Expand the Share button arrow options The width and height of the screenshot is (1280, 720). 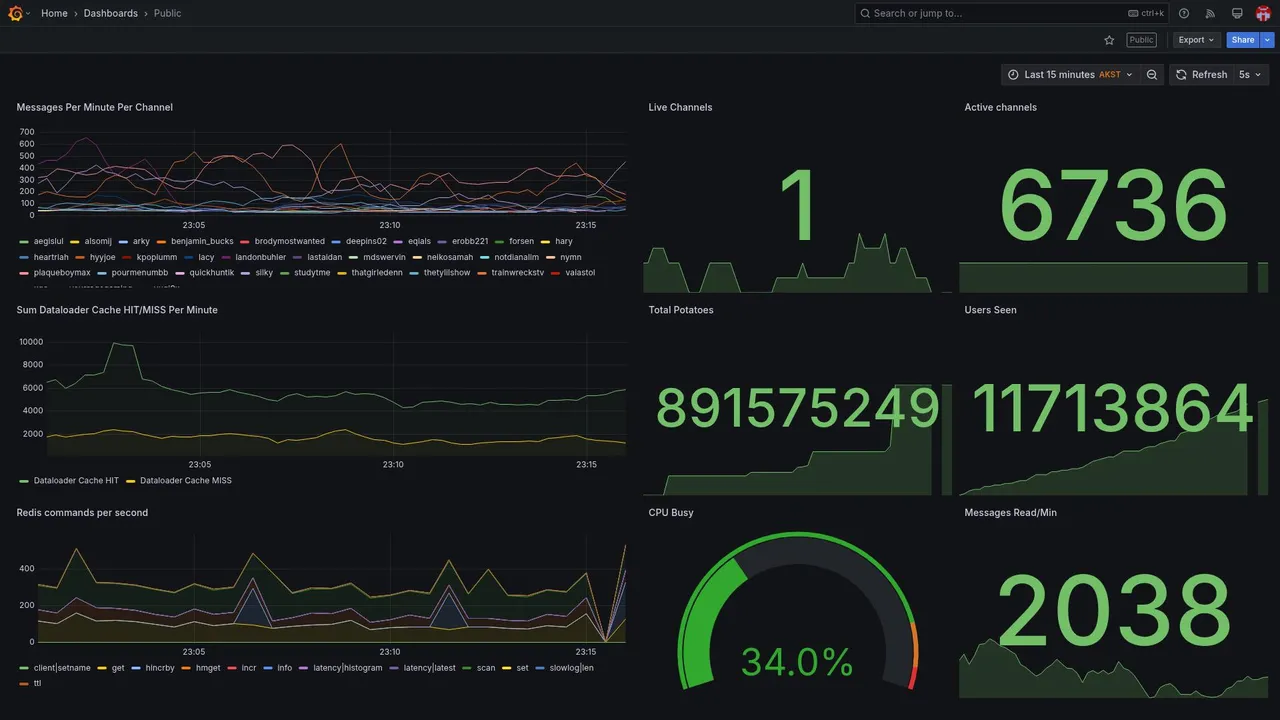point(1268,40)
